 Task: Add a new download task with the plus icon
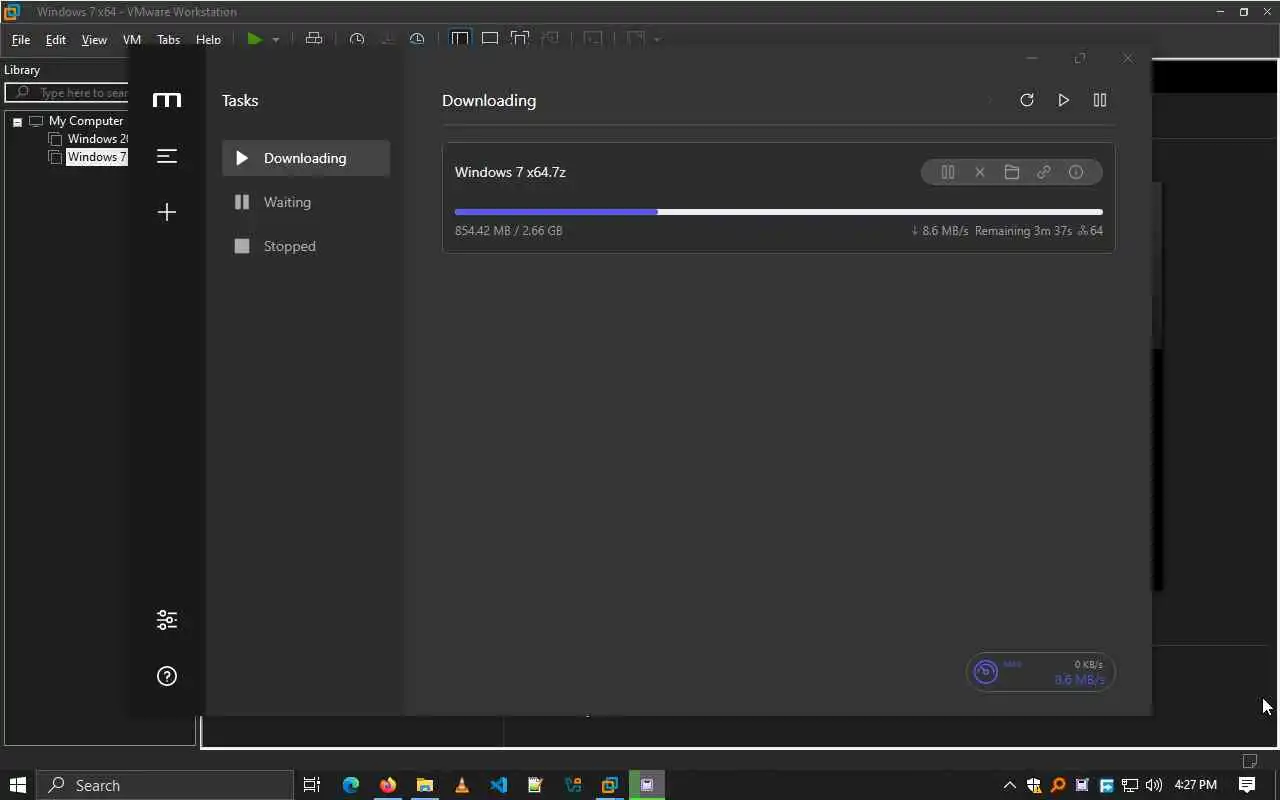pos(167,212)
